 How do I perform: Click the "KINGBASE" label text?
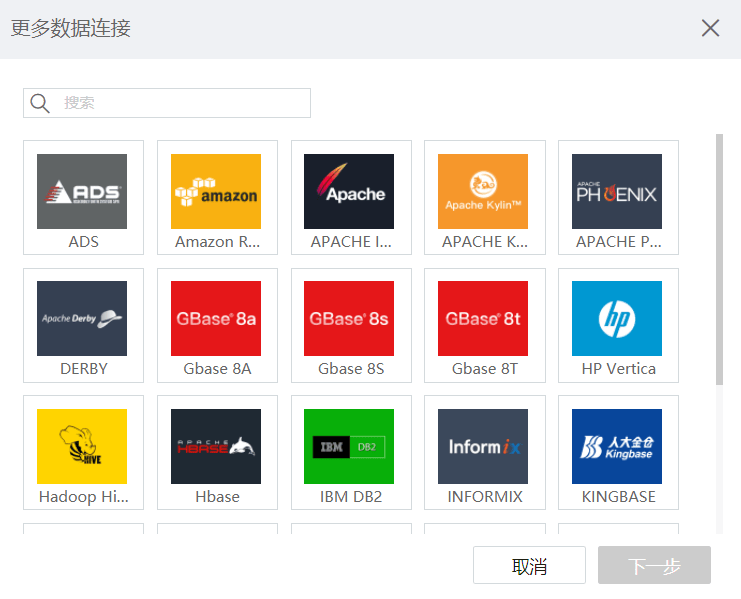619,497
